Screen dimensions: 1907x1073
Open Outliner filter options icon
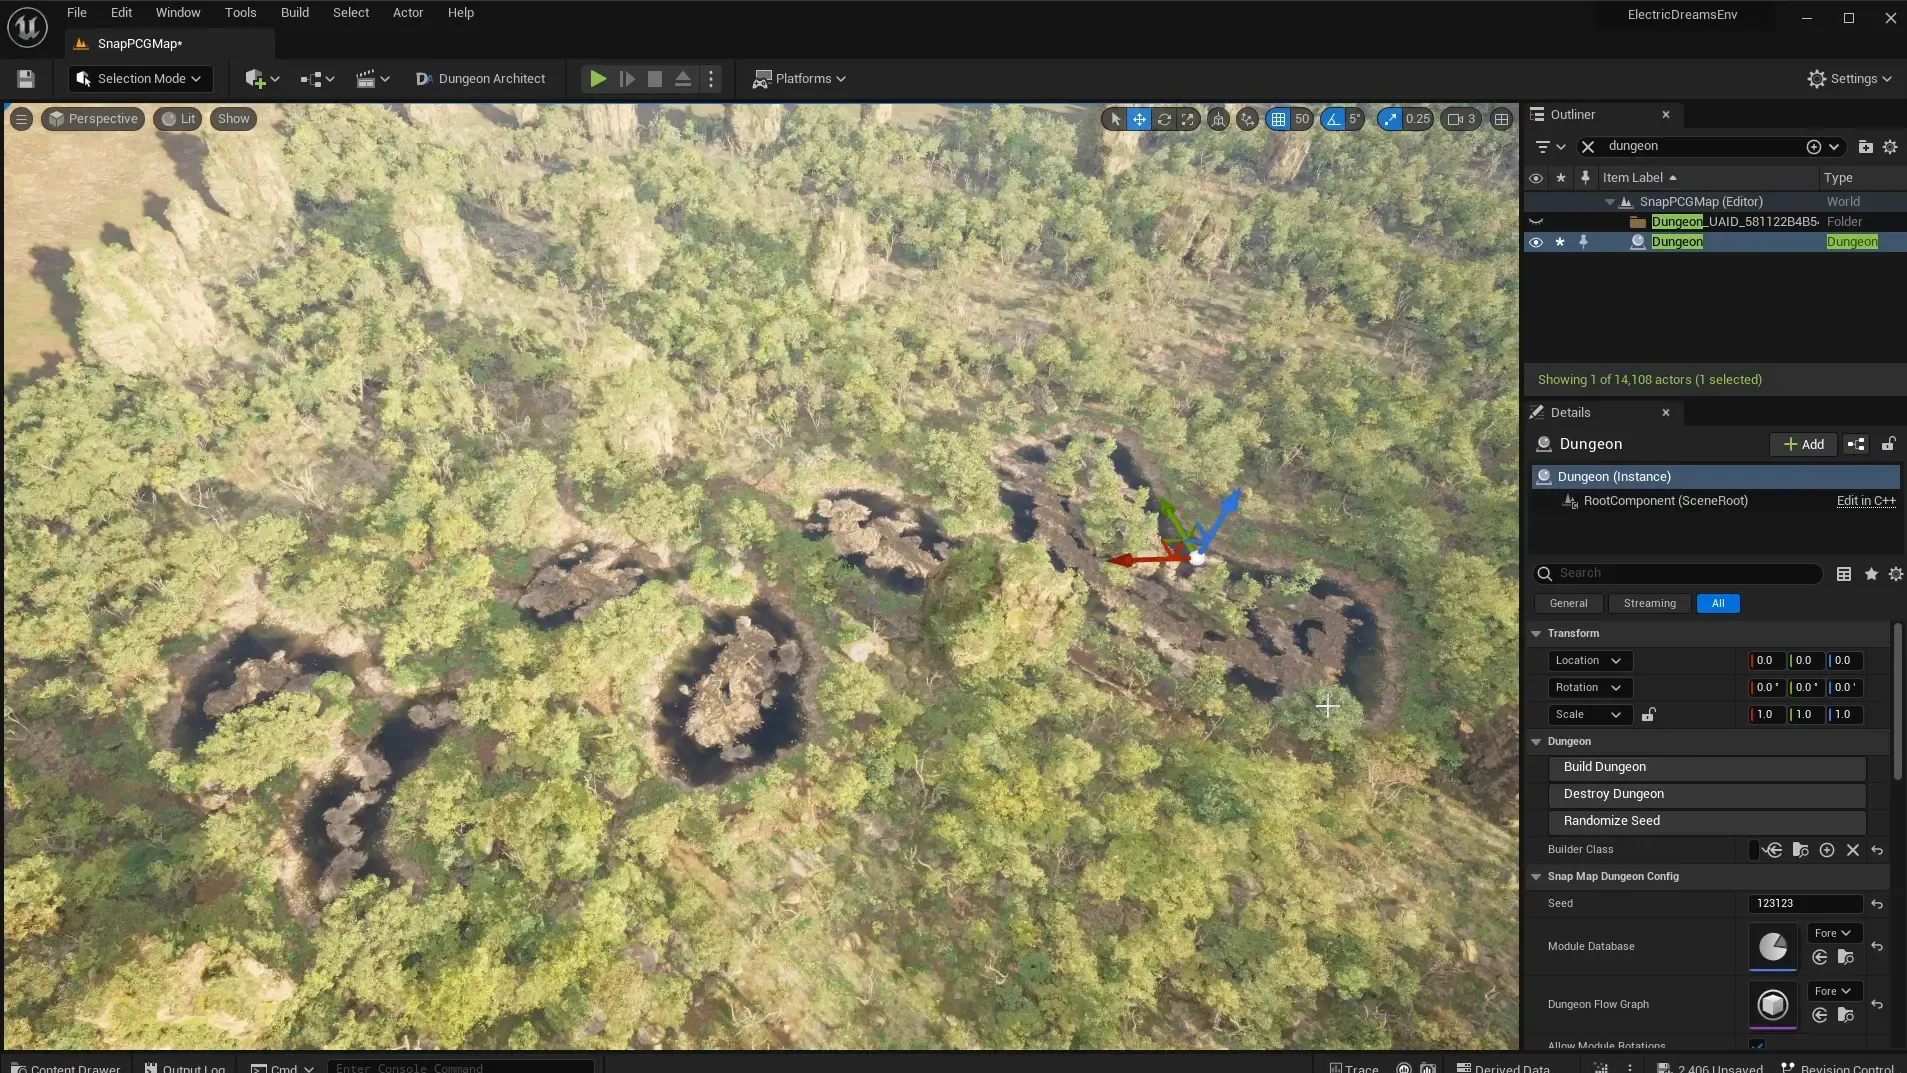(x=1549, y=147)
